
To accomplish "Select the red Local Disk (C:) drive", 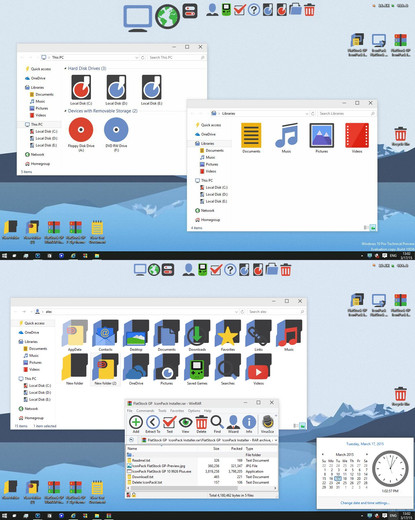I will click(81, 90).
